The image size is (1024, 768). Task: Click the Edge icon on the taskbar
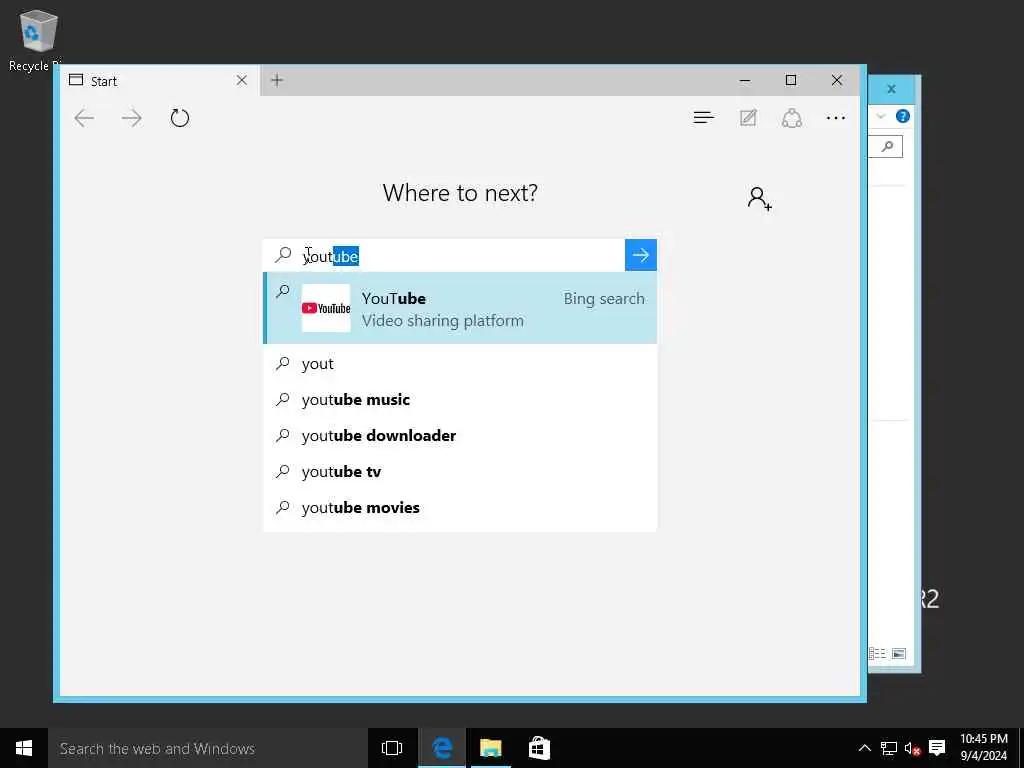coord(442,748)
